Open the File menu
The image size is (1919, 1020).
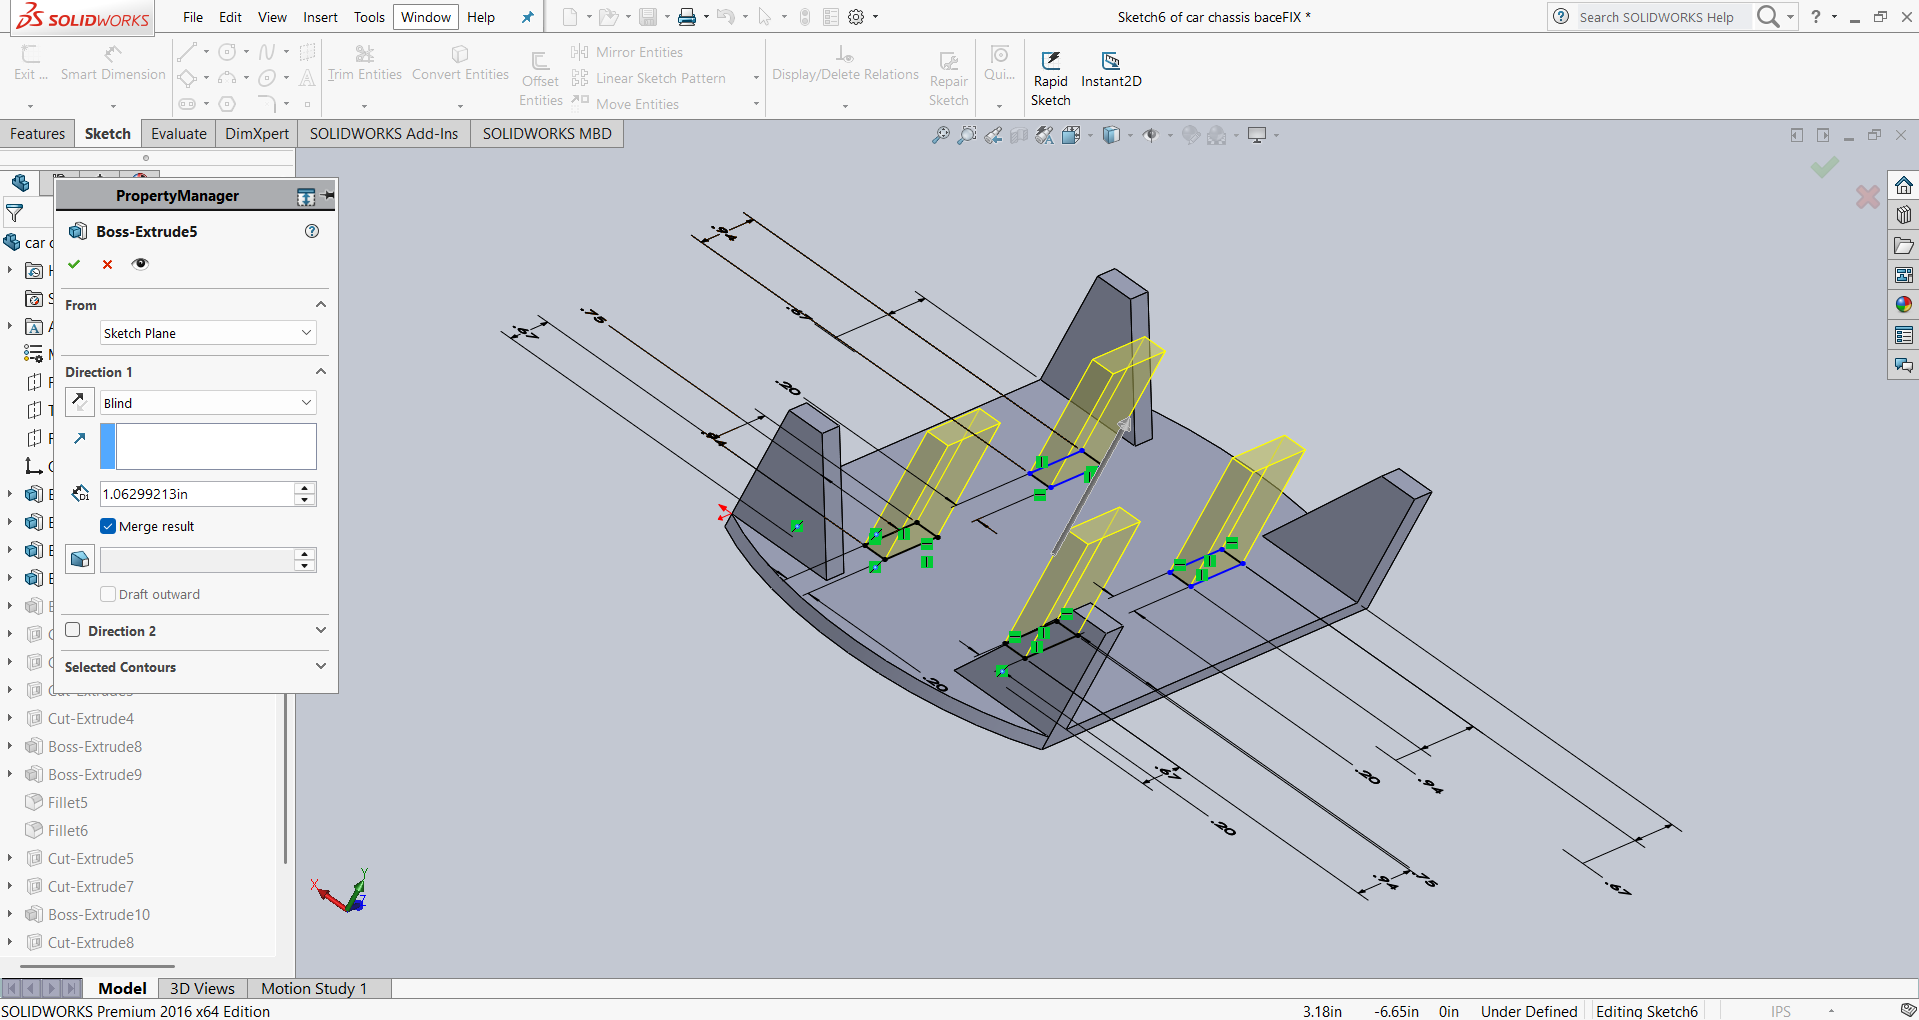tap(193, 17)
